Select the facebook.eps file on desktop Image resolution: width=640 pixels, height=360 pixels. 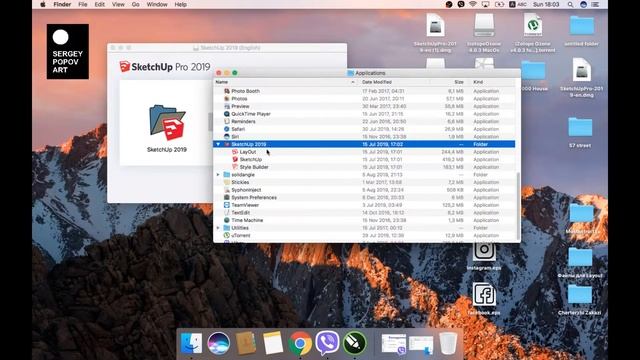[484, 298]
